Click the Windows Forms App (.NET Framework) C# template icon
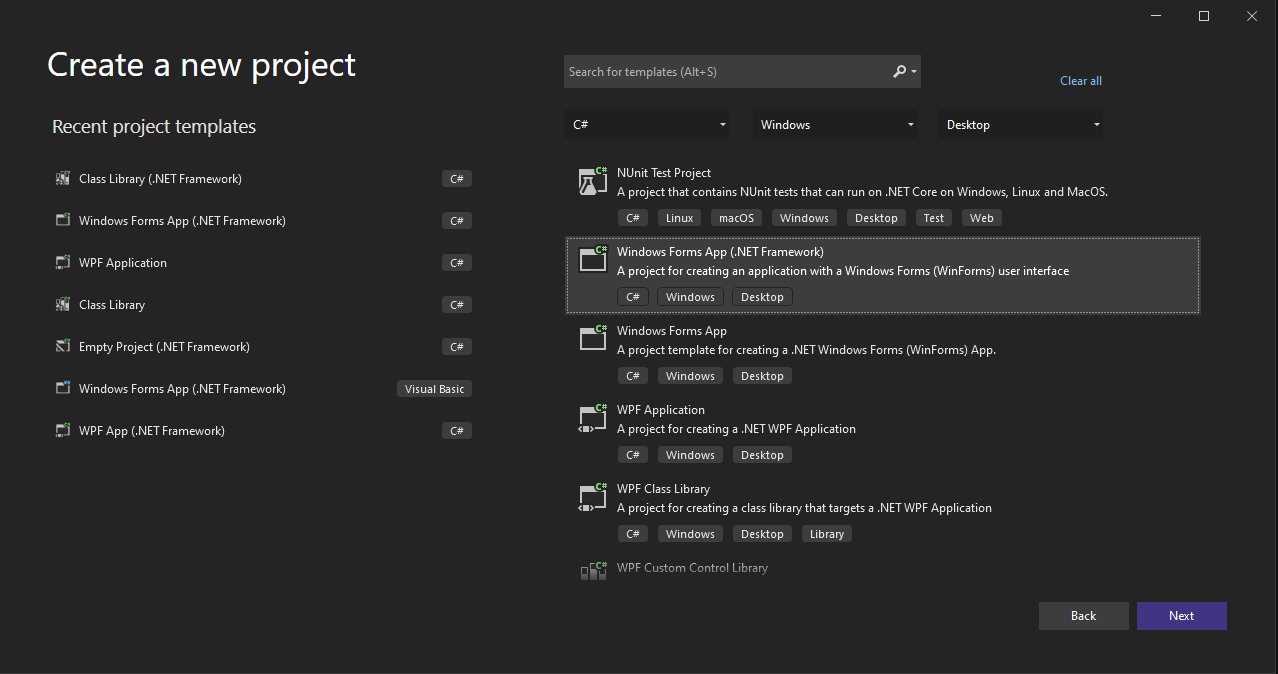The image size is (1278, 674). (x=594, y=260)
